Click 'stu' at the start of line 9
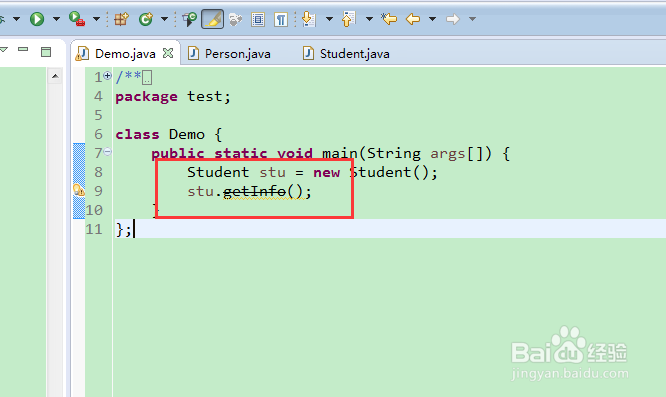 [x=200, y=191]
